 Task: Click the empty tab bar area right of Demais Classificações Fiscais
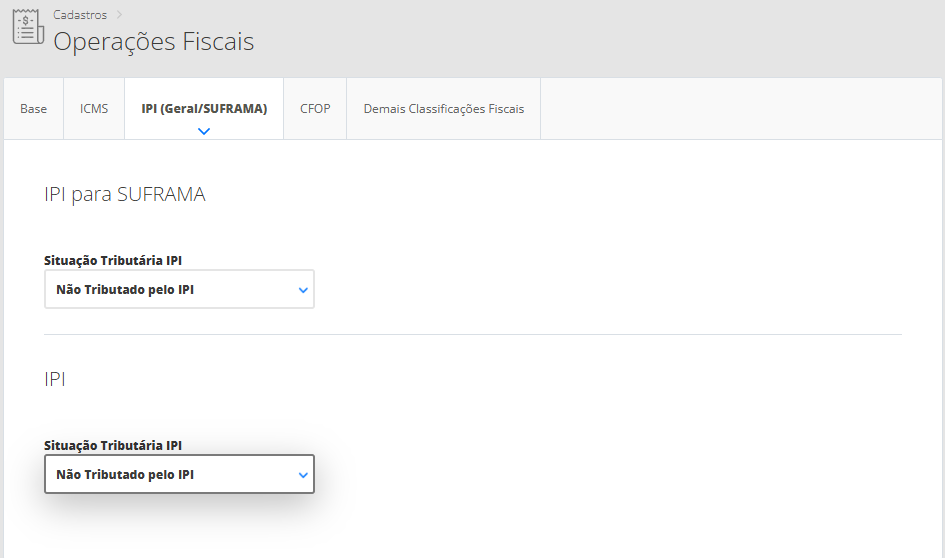pyautogui.click(x=740, y=109)
